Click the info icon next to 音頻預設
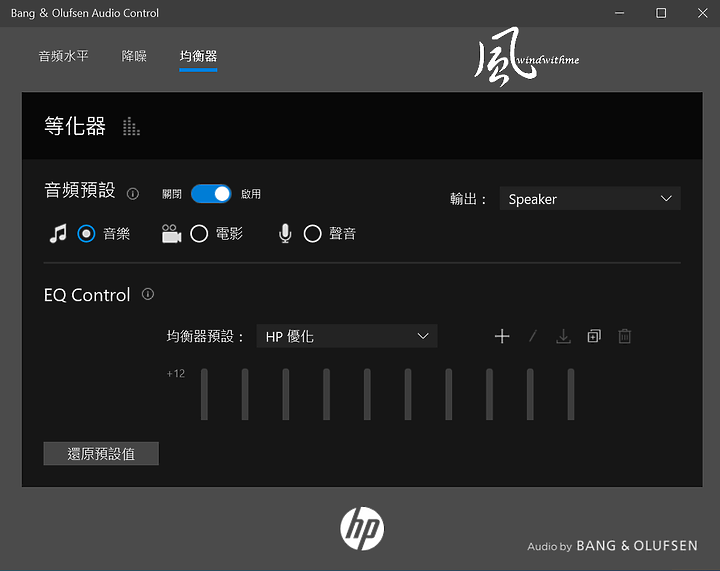The width and height of the screenshot is (720, 571). [x=133, y=194]
